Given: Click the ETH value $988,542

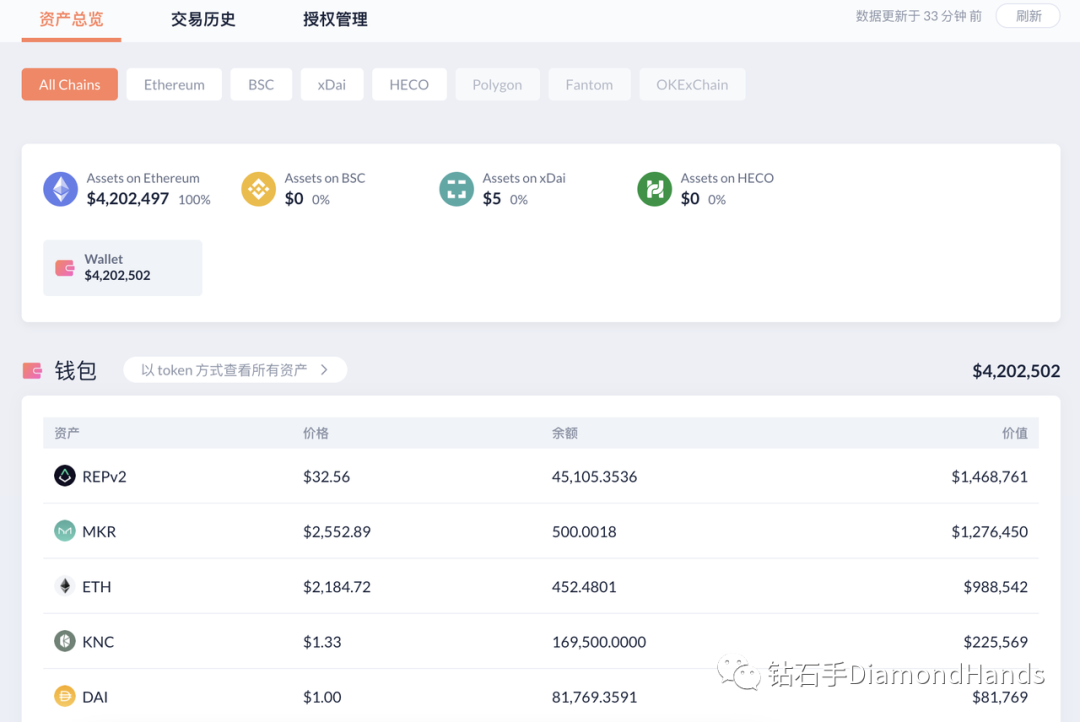Looking at the screenshot, I should click(995, 587).
